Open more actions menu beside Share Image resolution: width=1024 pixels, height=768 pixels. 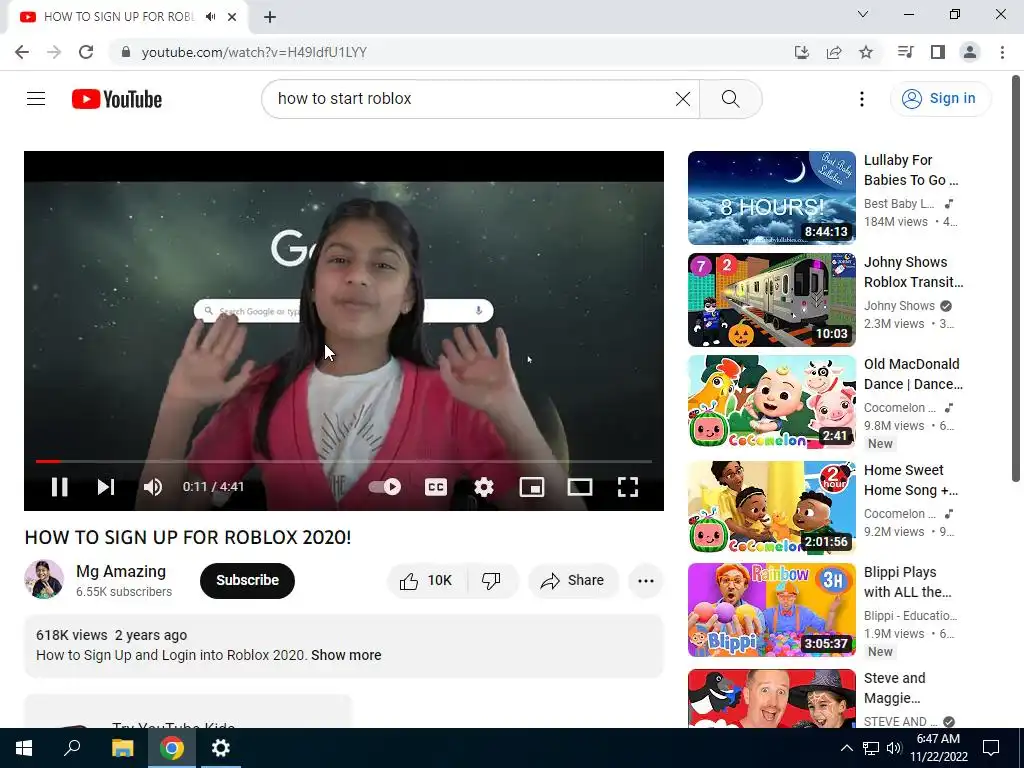point(645,581)
